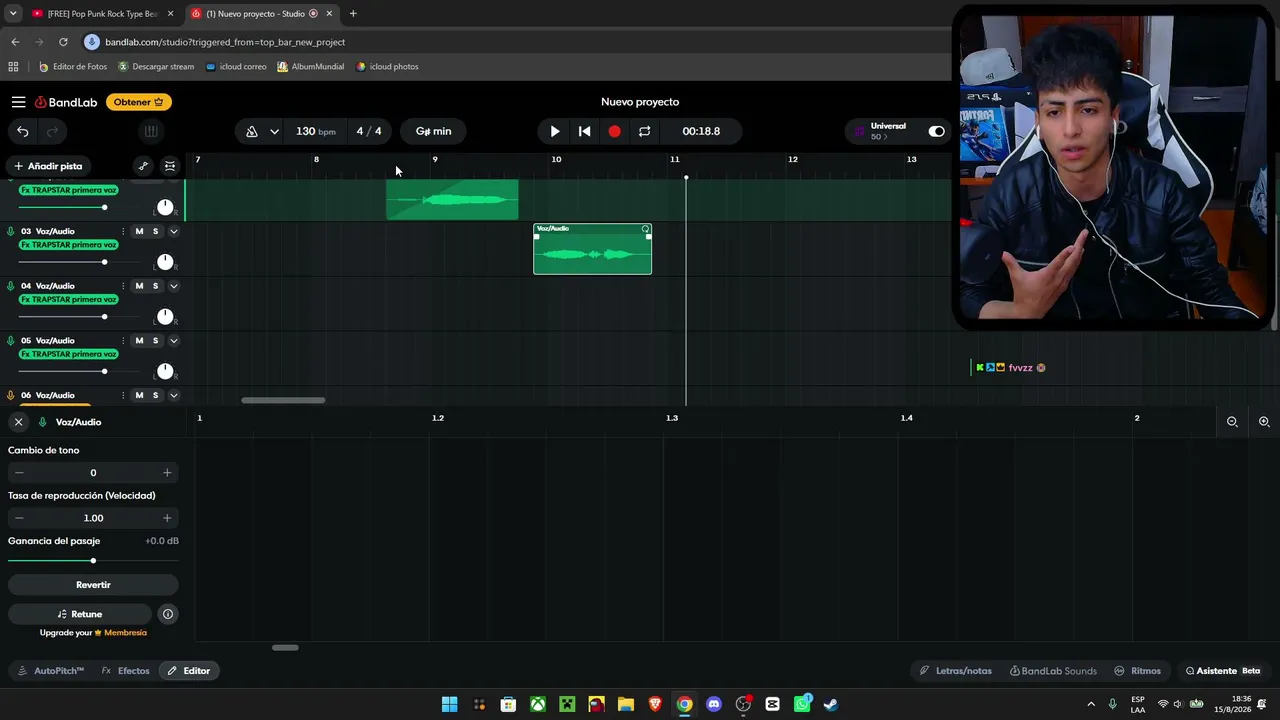Expand track 04 options chevron

173,286
